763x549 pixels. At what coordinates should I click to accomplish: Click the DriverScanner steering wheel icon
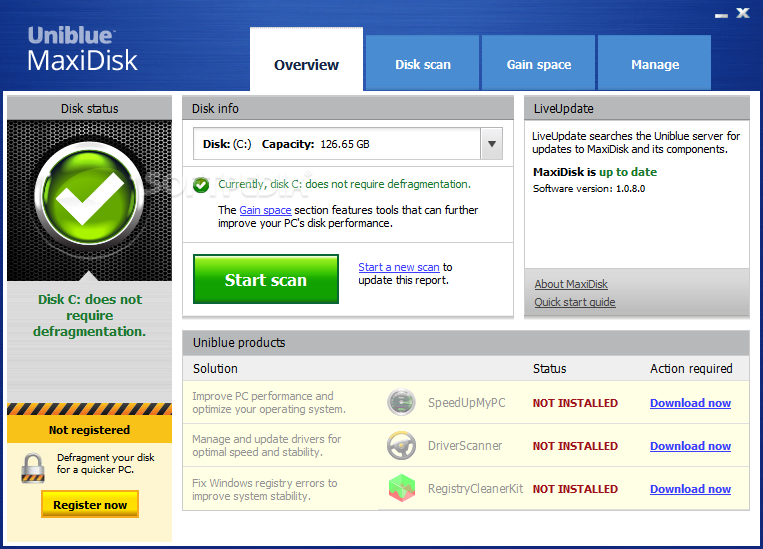pos(401,445)
